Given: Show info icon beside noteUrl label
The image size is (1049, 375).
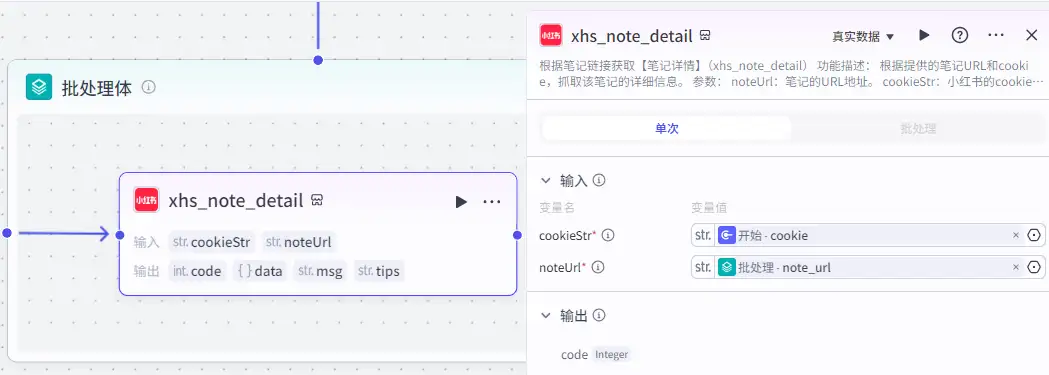Looking at the screenshot, I should 598,267.
